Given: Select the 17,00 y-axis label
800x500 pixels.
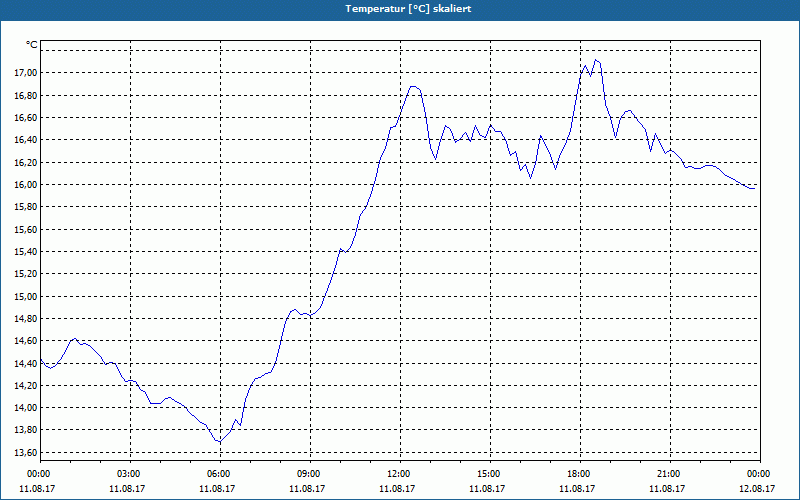Looking at the screenshot, I should point(26,73).
